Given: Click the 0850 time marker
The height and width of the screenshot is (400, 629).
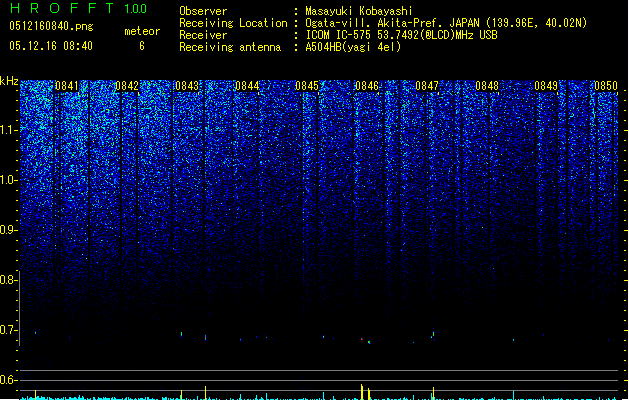Looking at the screenshot, I should 606,86.
